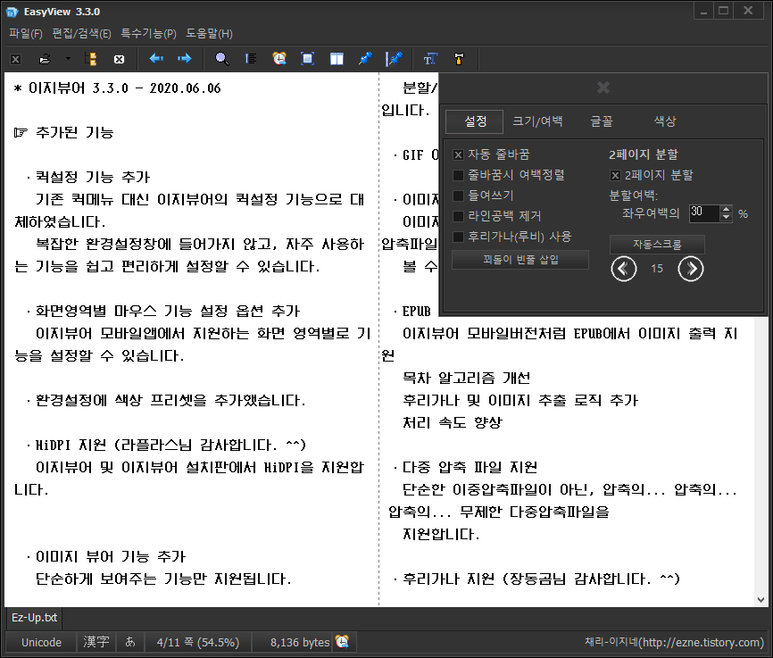Click the '추가된 기능' heading text
Viewport: 773px width, 658px height.
point(74,133)
